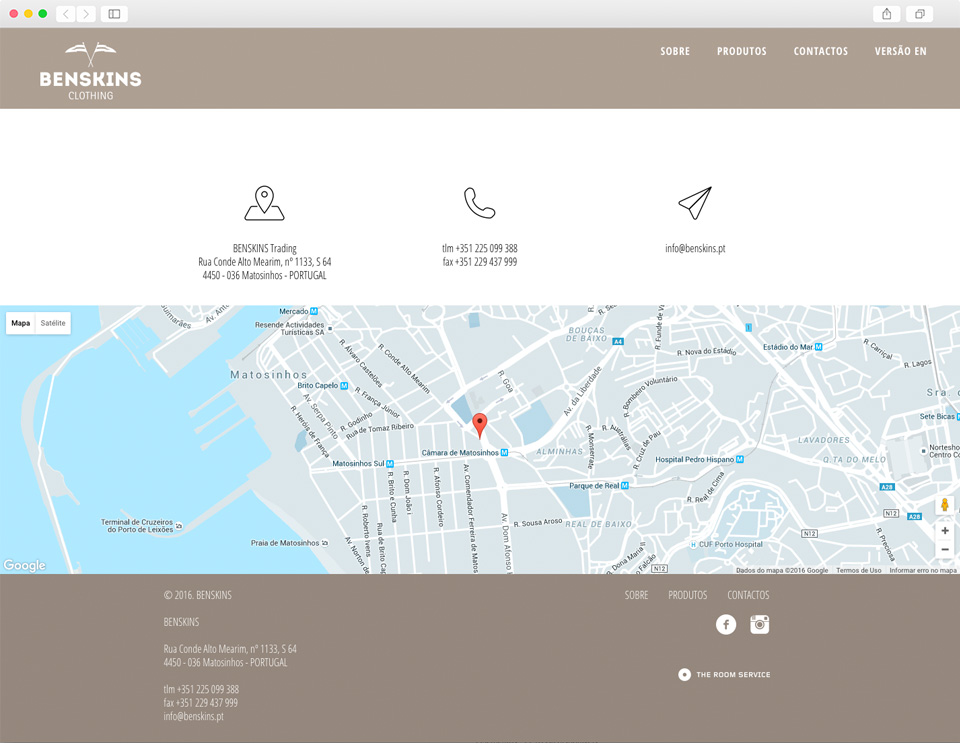Open the Instagram icon in footer
Image resolution: width=960 pixels, height=744 pixels.
click(760, 625)
